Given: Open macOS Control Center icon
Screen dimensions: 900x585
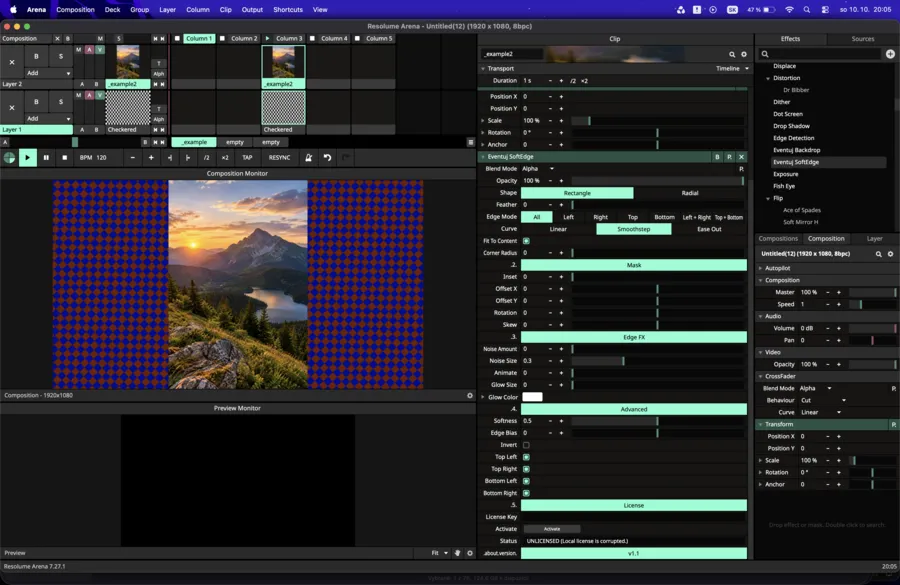Looking at the screenshot, I should pyautogui.click(x=825, y=10).
